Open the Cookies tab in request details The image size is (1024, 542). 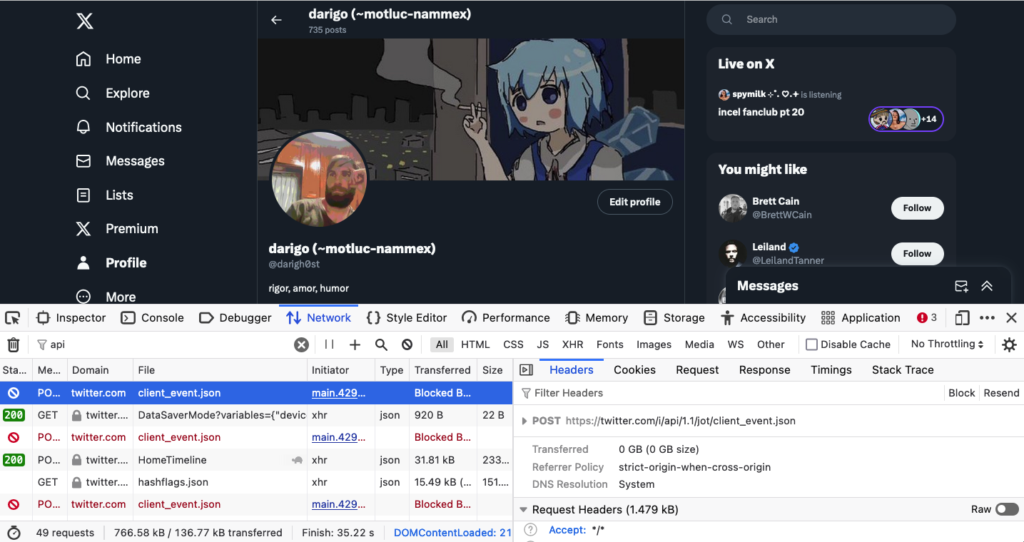click(634, 370)
